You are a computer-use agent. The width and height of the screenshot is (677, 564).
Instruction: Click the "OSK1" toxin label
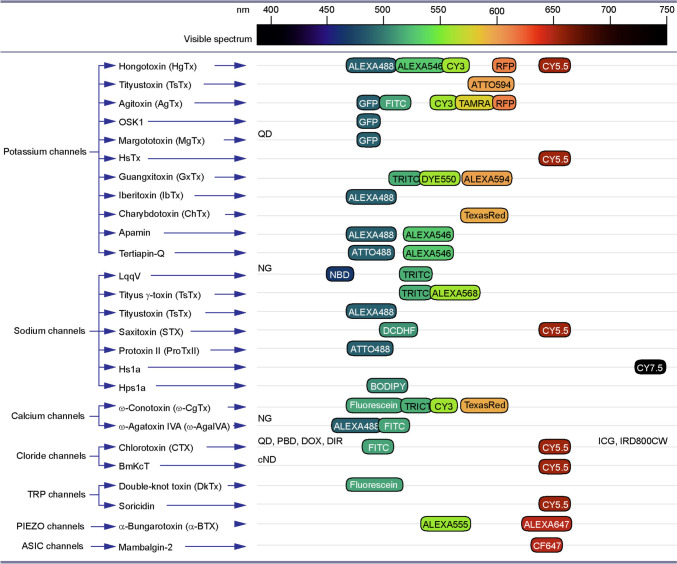coord(131,122)
